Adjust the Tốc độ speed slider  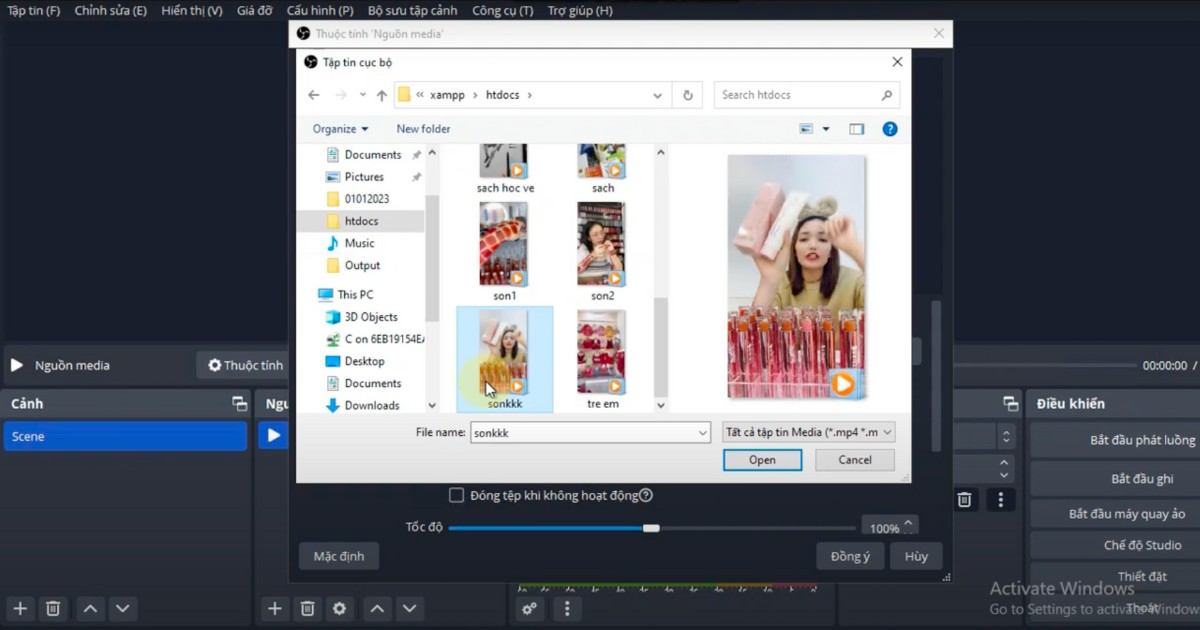[652, 527]
